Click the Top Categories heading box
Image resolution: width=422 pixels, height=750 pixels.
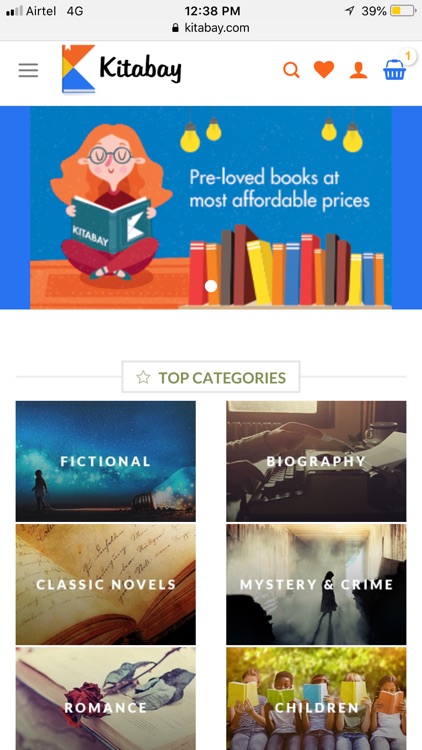(x=211, y=377)
